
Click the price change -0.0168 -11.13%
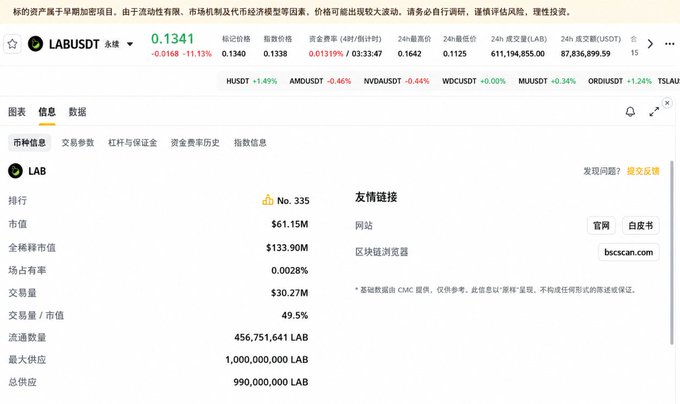[x=181, y=54]
